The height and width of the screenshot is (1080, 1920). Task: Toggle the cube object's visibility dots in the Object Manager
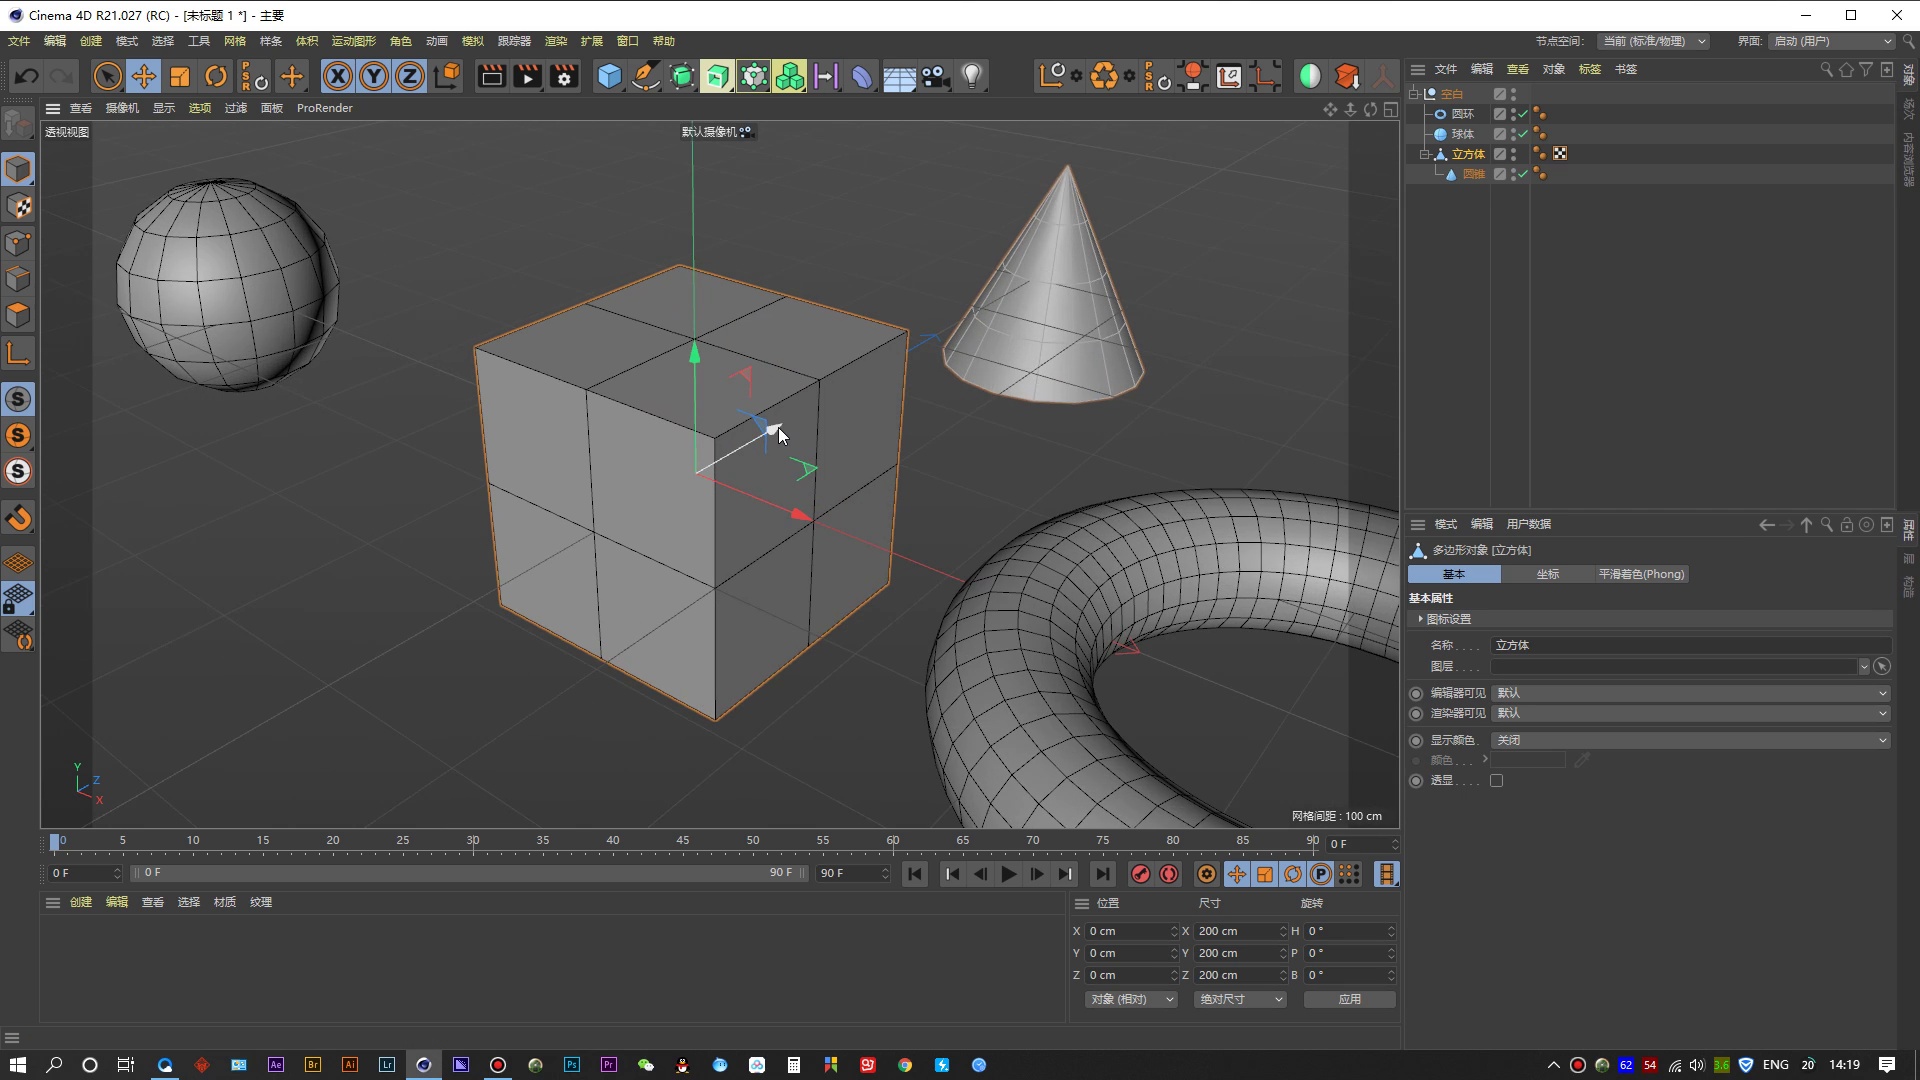(x=1513, y=154)
